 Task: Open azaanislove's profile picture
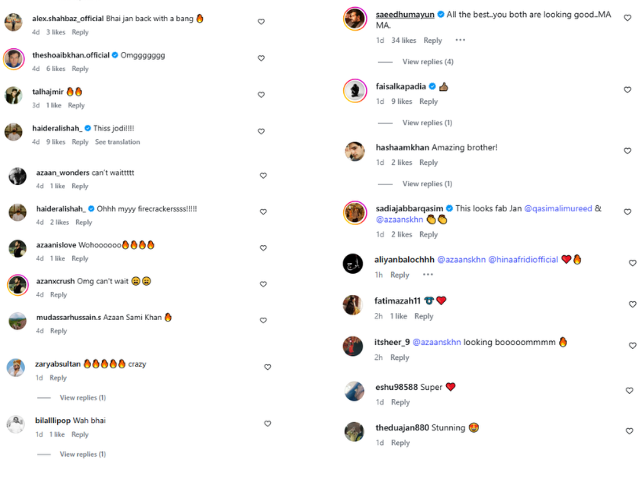tap(17, 248)
